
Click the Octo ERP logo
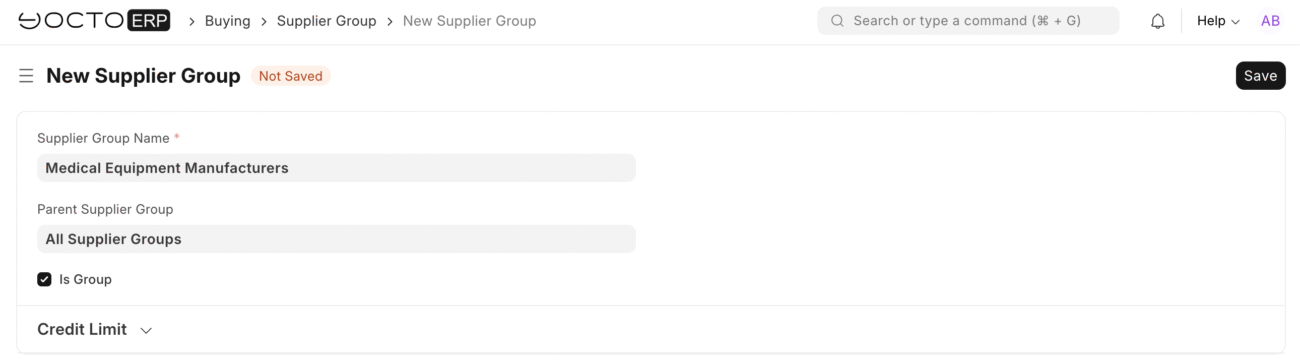[95, 21]
